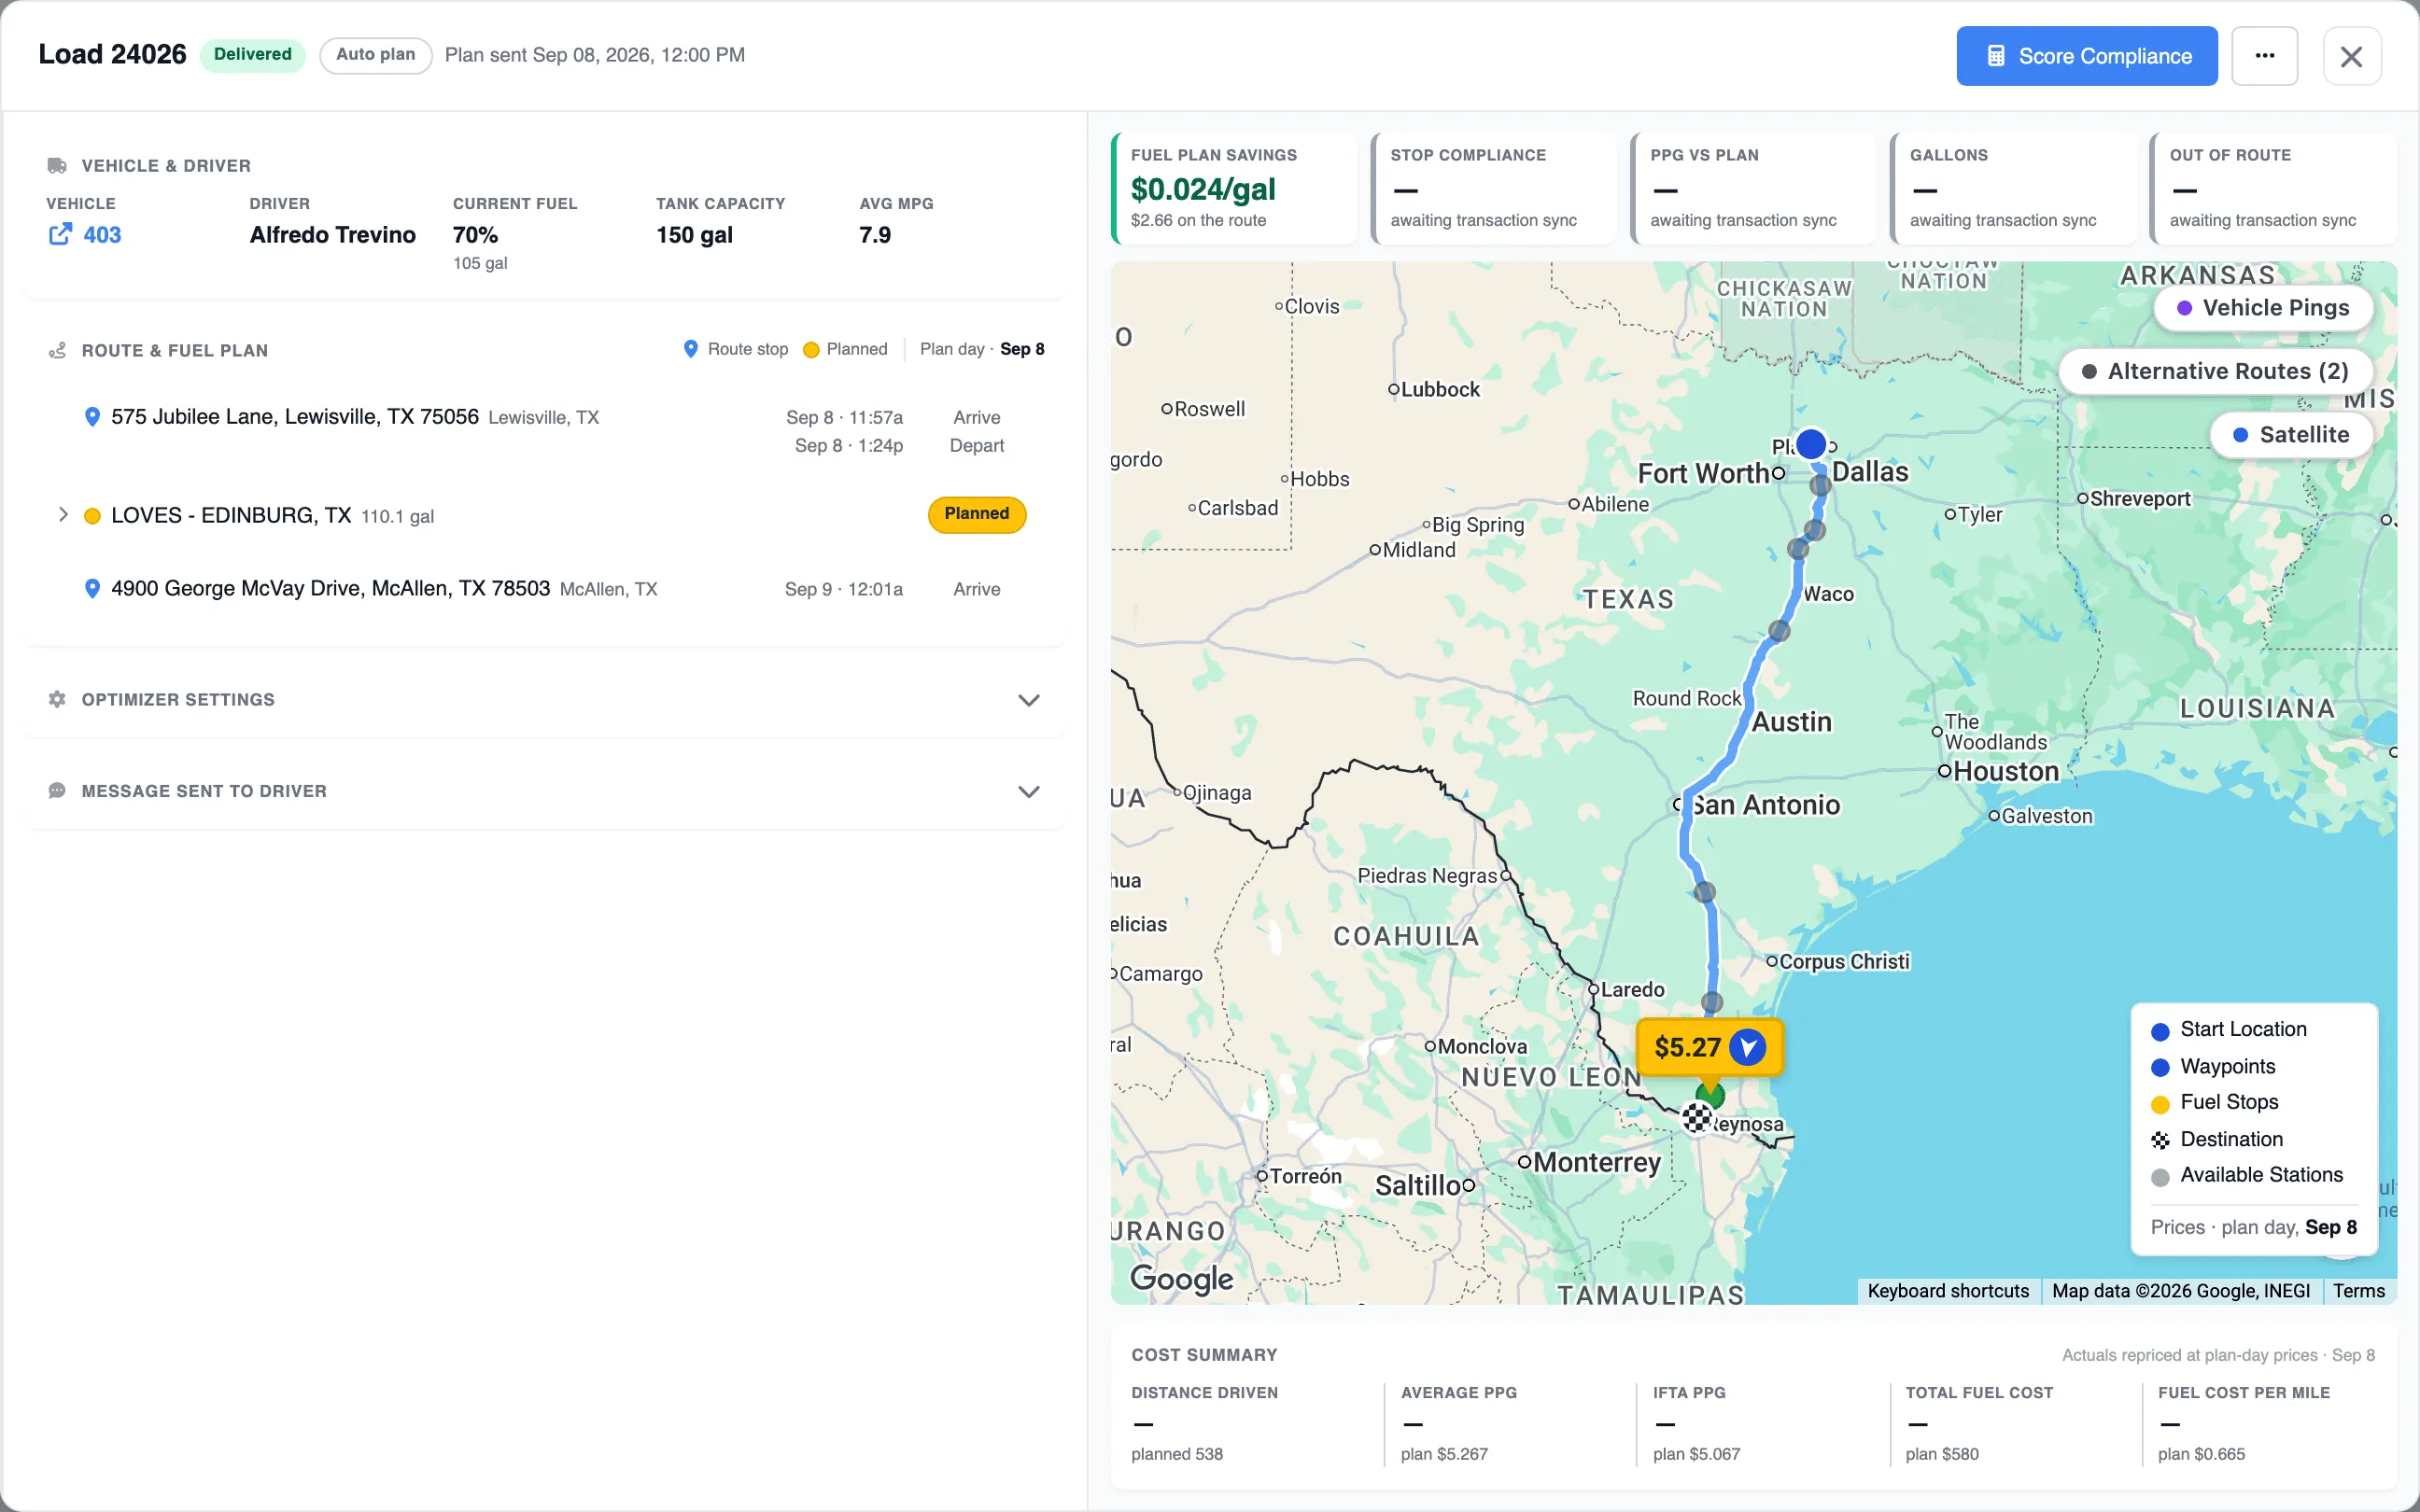2420x1512 pixels.
Task: Click the 4900 George McVay Drive address
Action: tap(331, 589)
